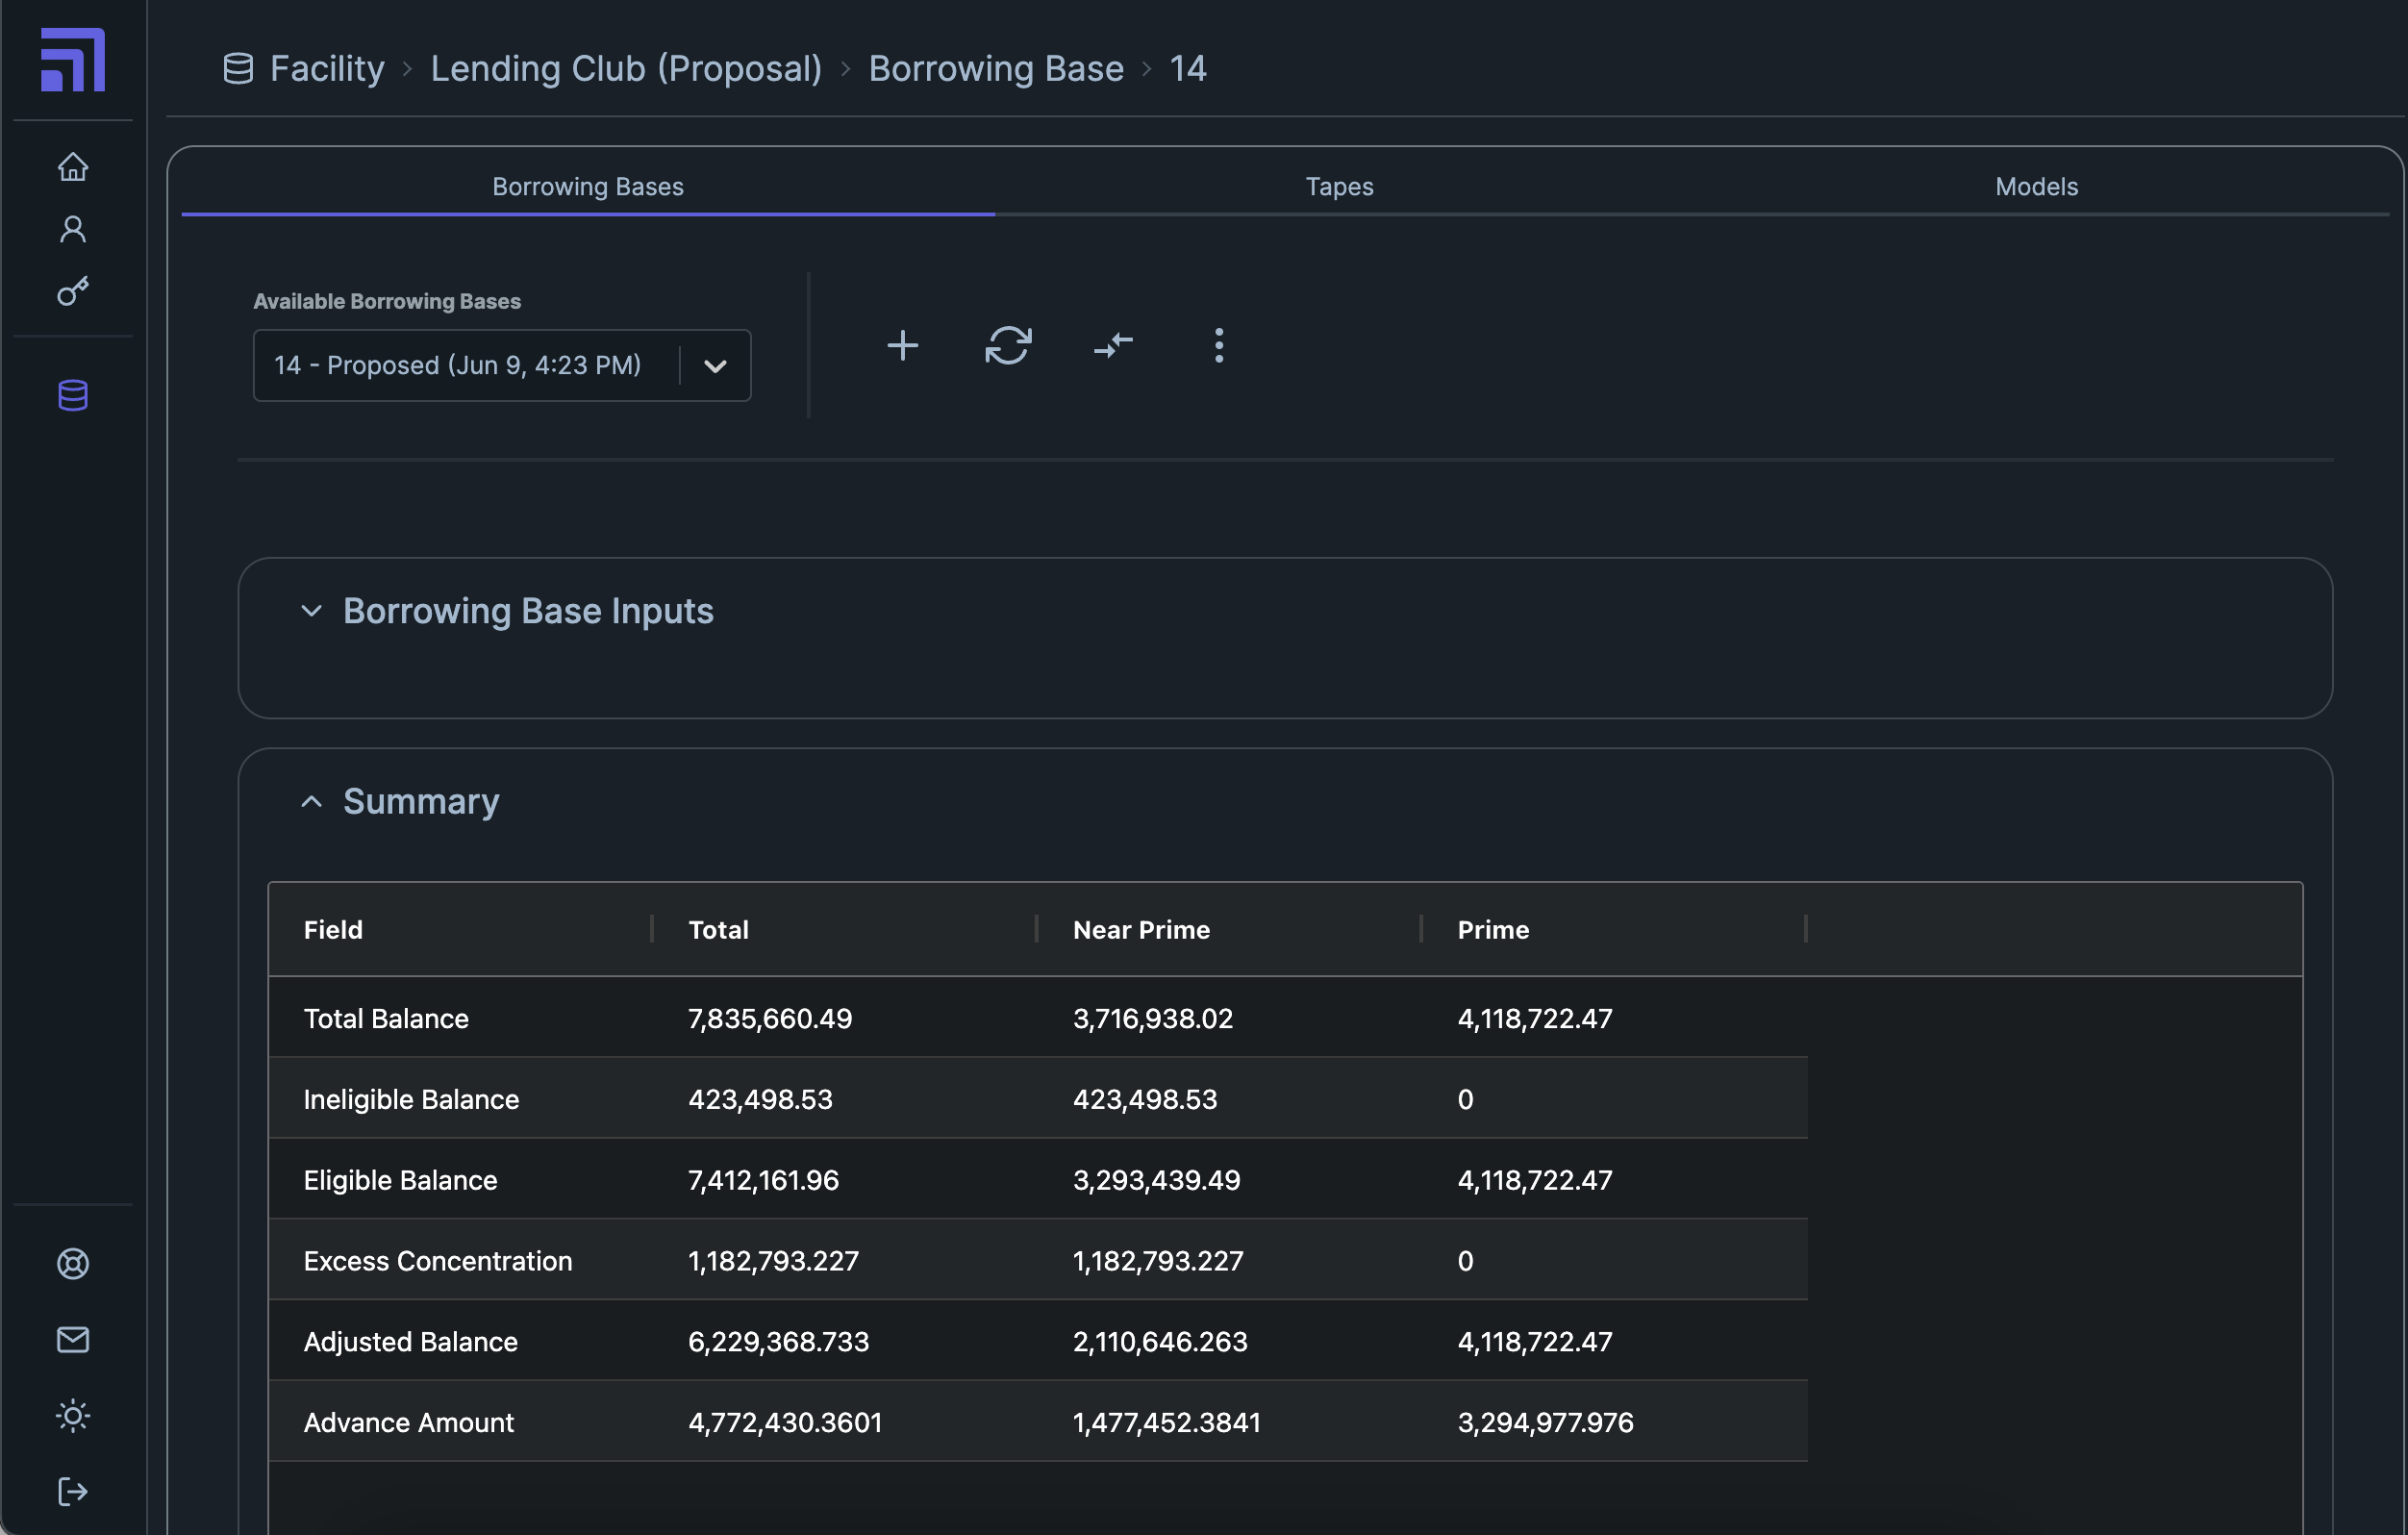Switch to the Tapes tab
The width and height of the screenshot is (2408, 1535).
[1338, 187]
